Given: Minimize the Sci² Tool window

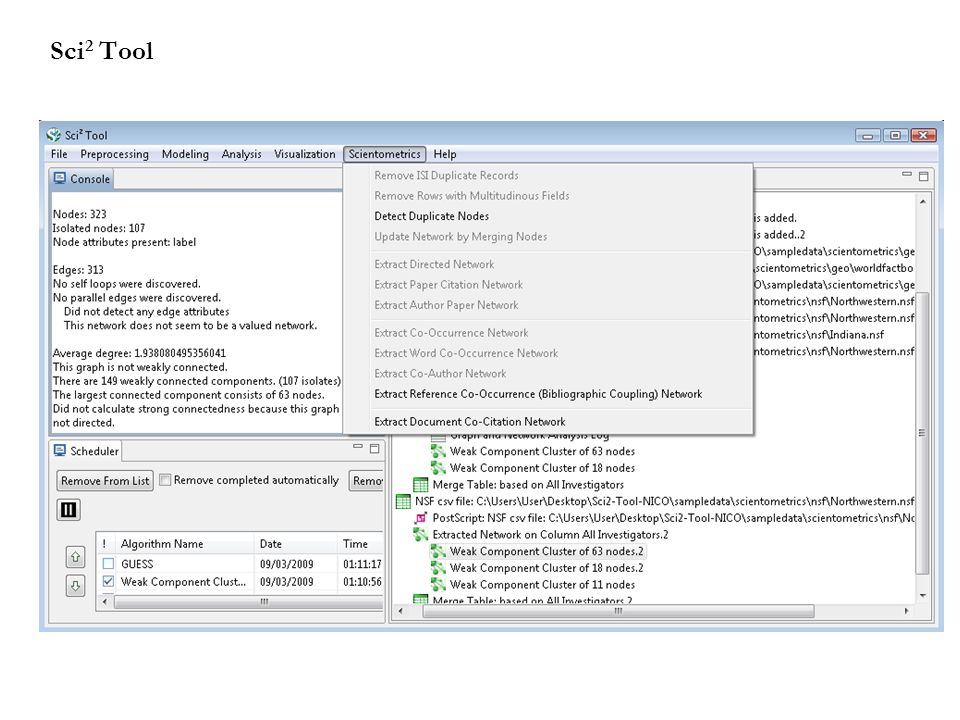Looking at the screenshot, I should pyautogui.click(x=868, y=135).
